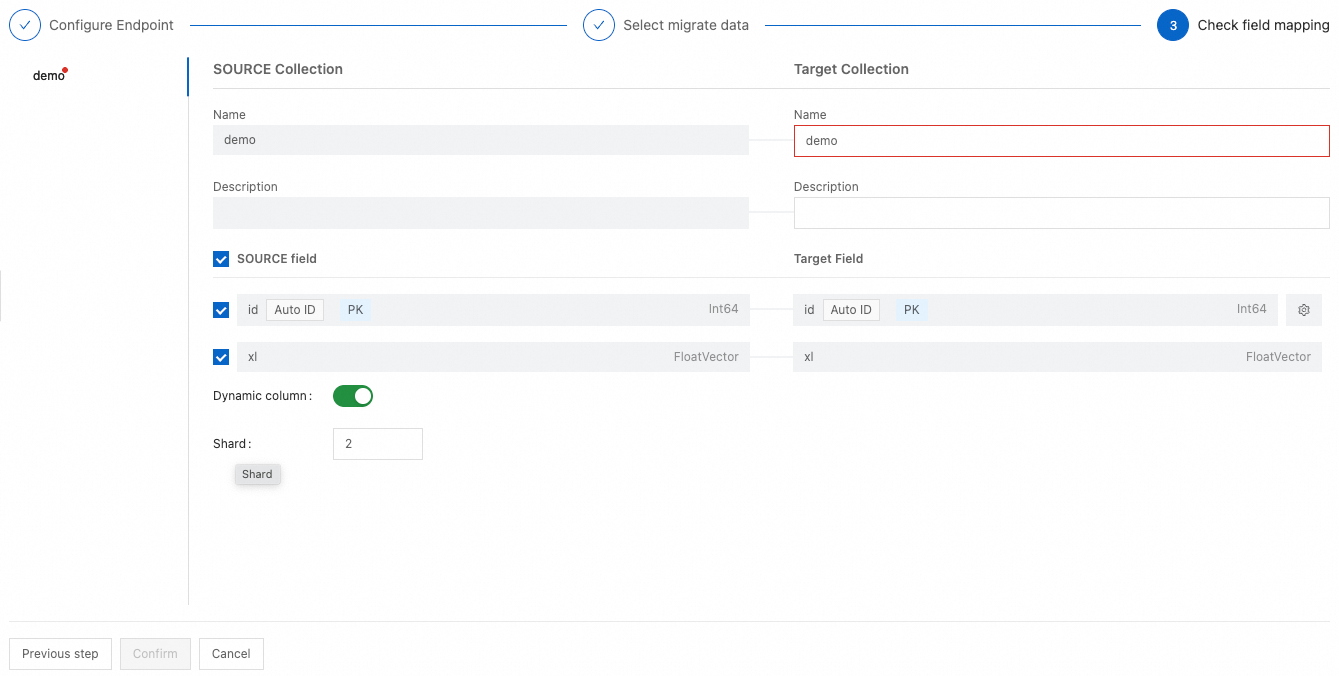Click the Previous step button
This screenshot has width=1339, height=676.
tap(60, 654)
